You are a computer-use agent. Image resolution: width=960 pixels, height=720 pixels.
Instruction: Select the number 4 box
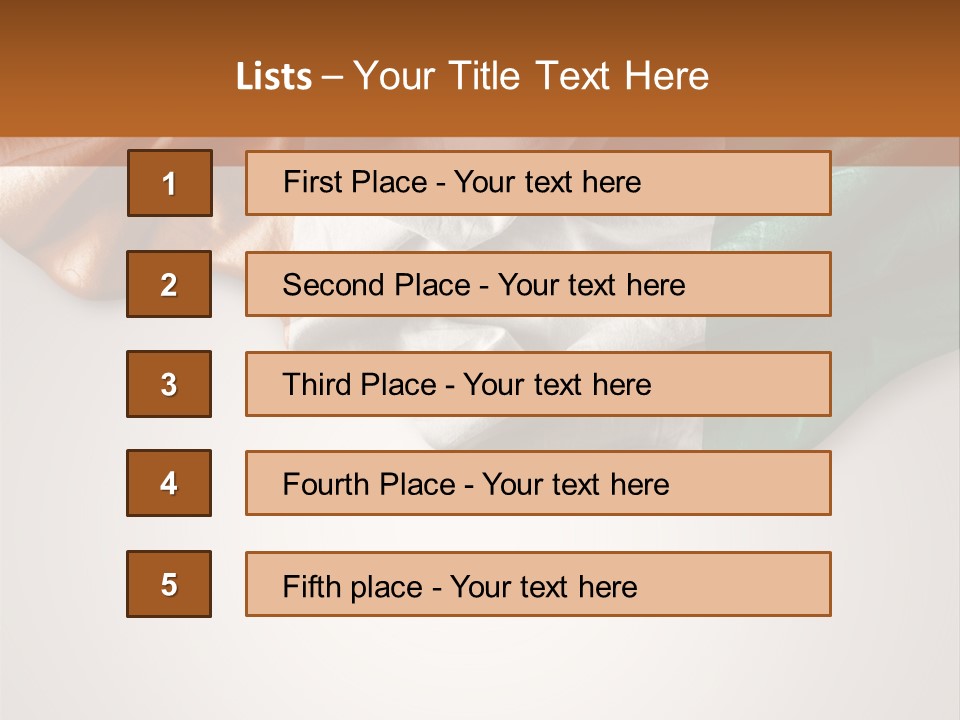pos(169,483)
